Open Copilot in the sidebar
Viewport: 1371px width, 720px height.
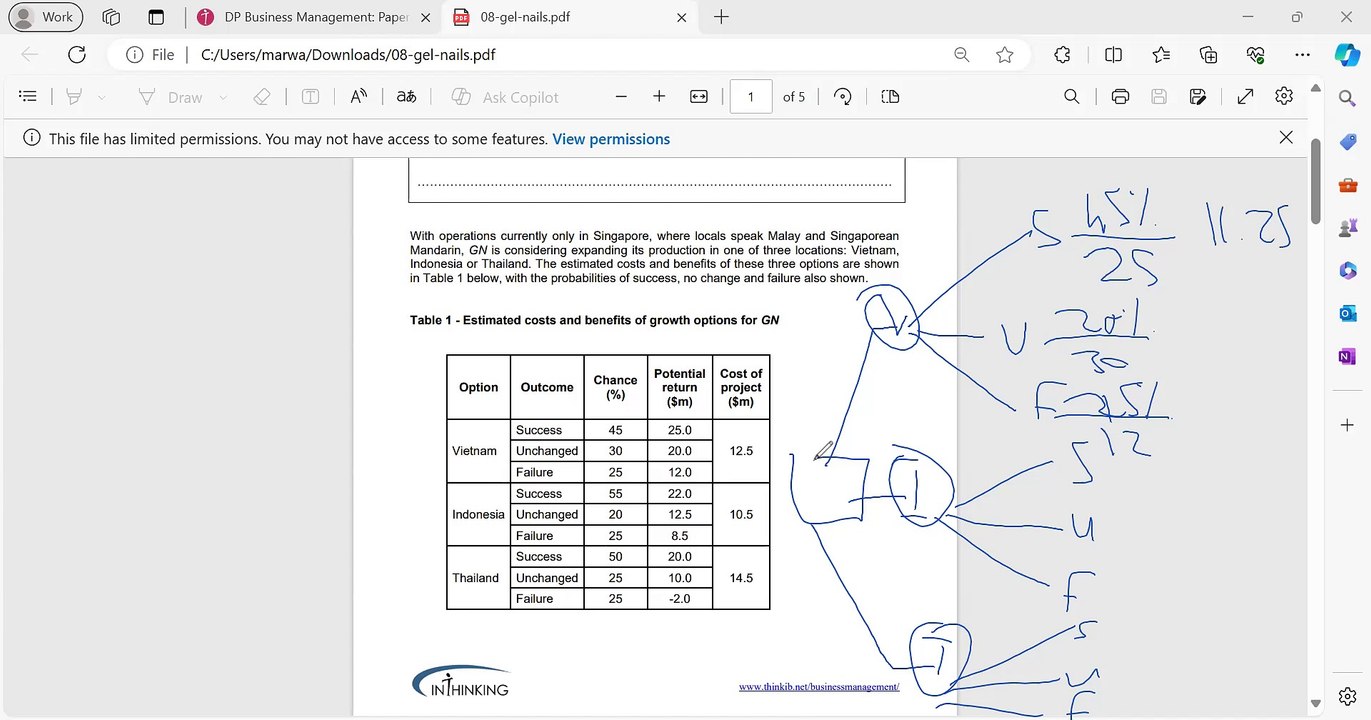click(1347, 55)
